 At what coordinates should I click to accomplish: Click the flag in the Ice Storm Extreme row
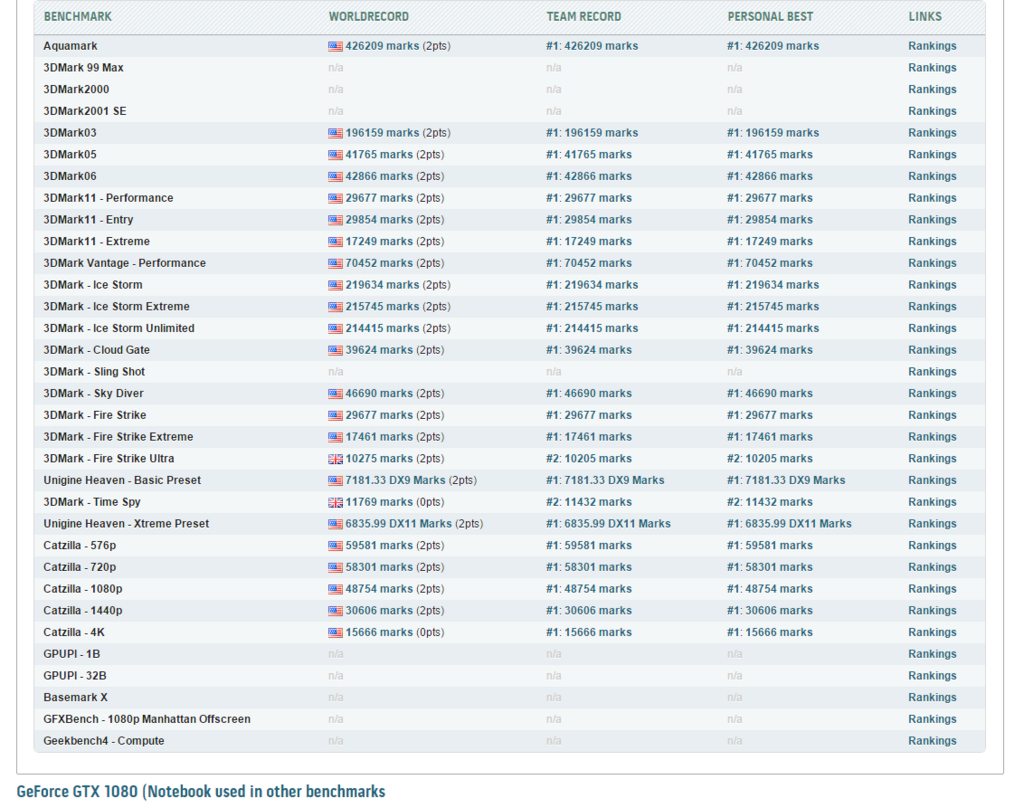335,307
